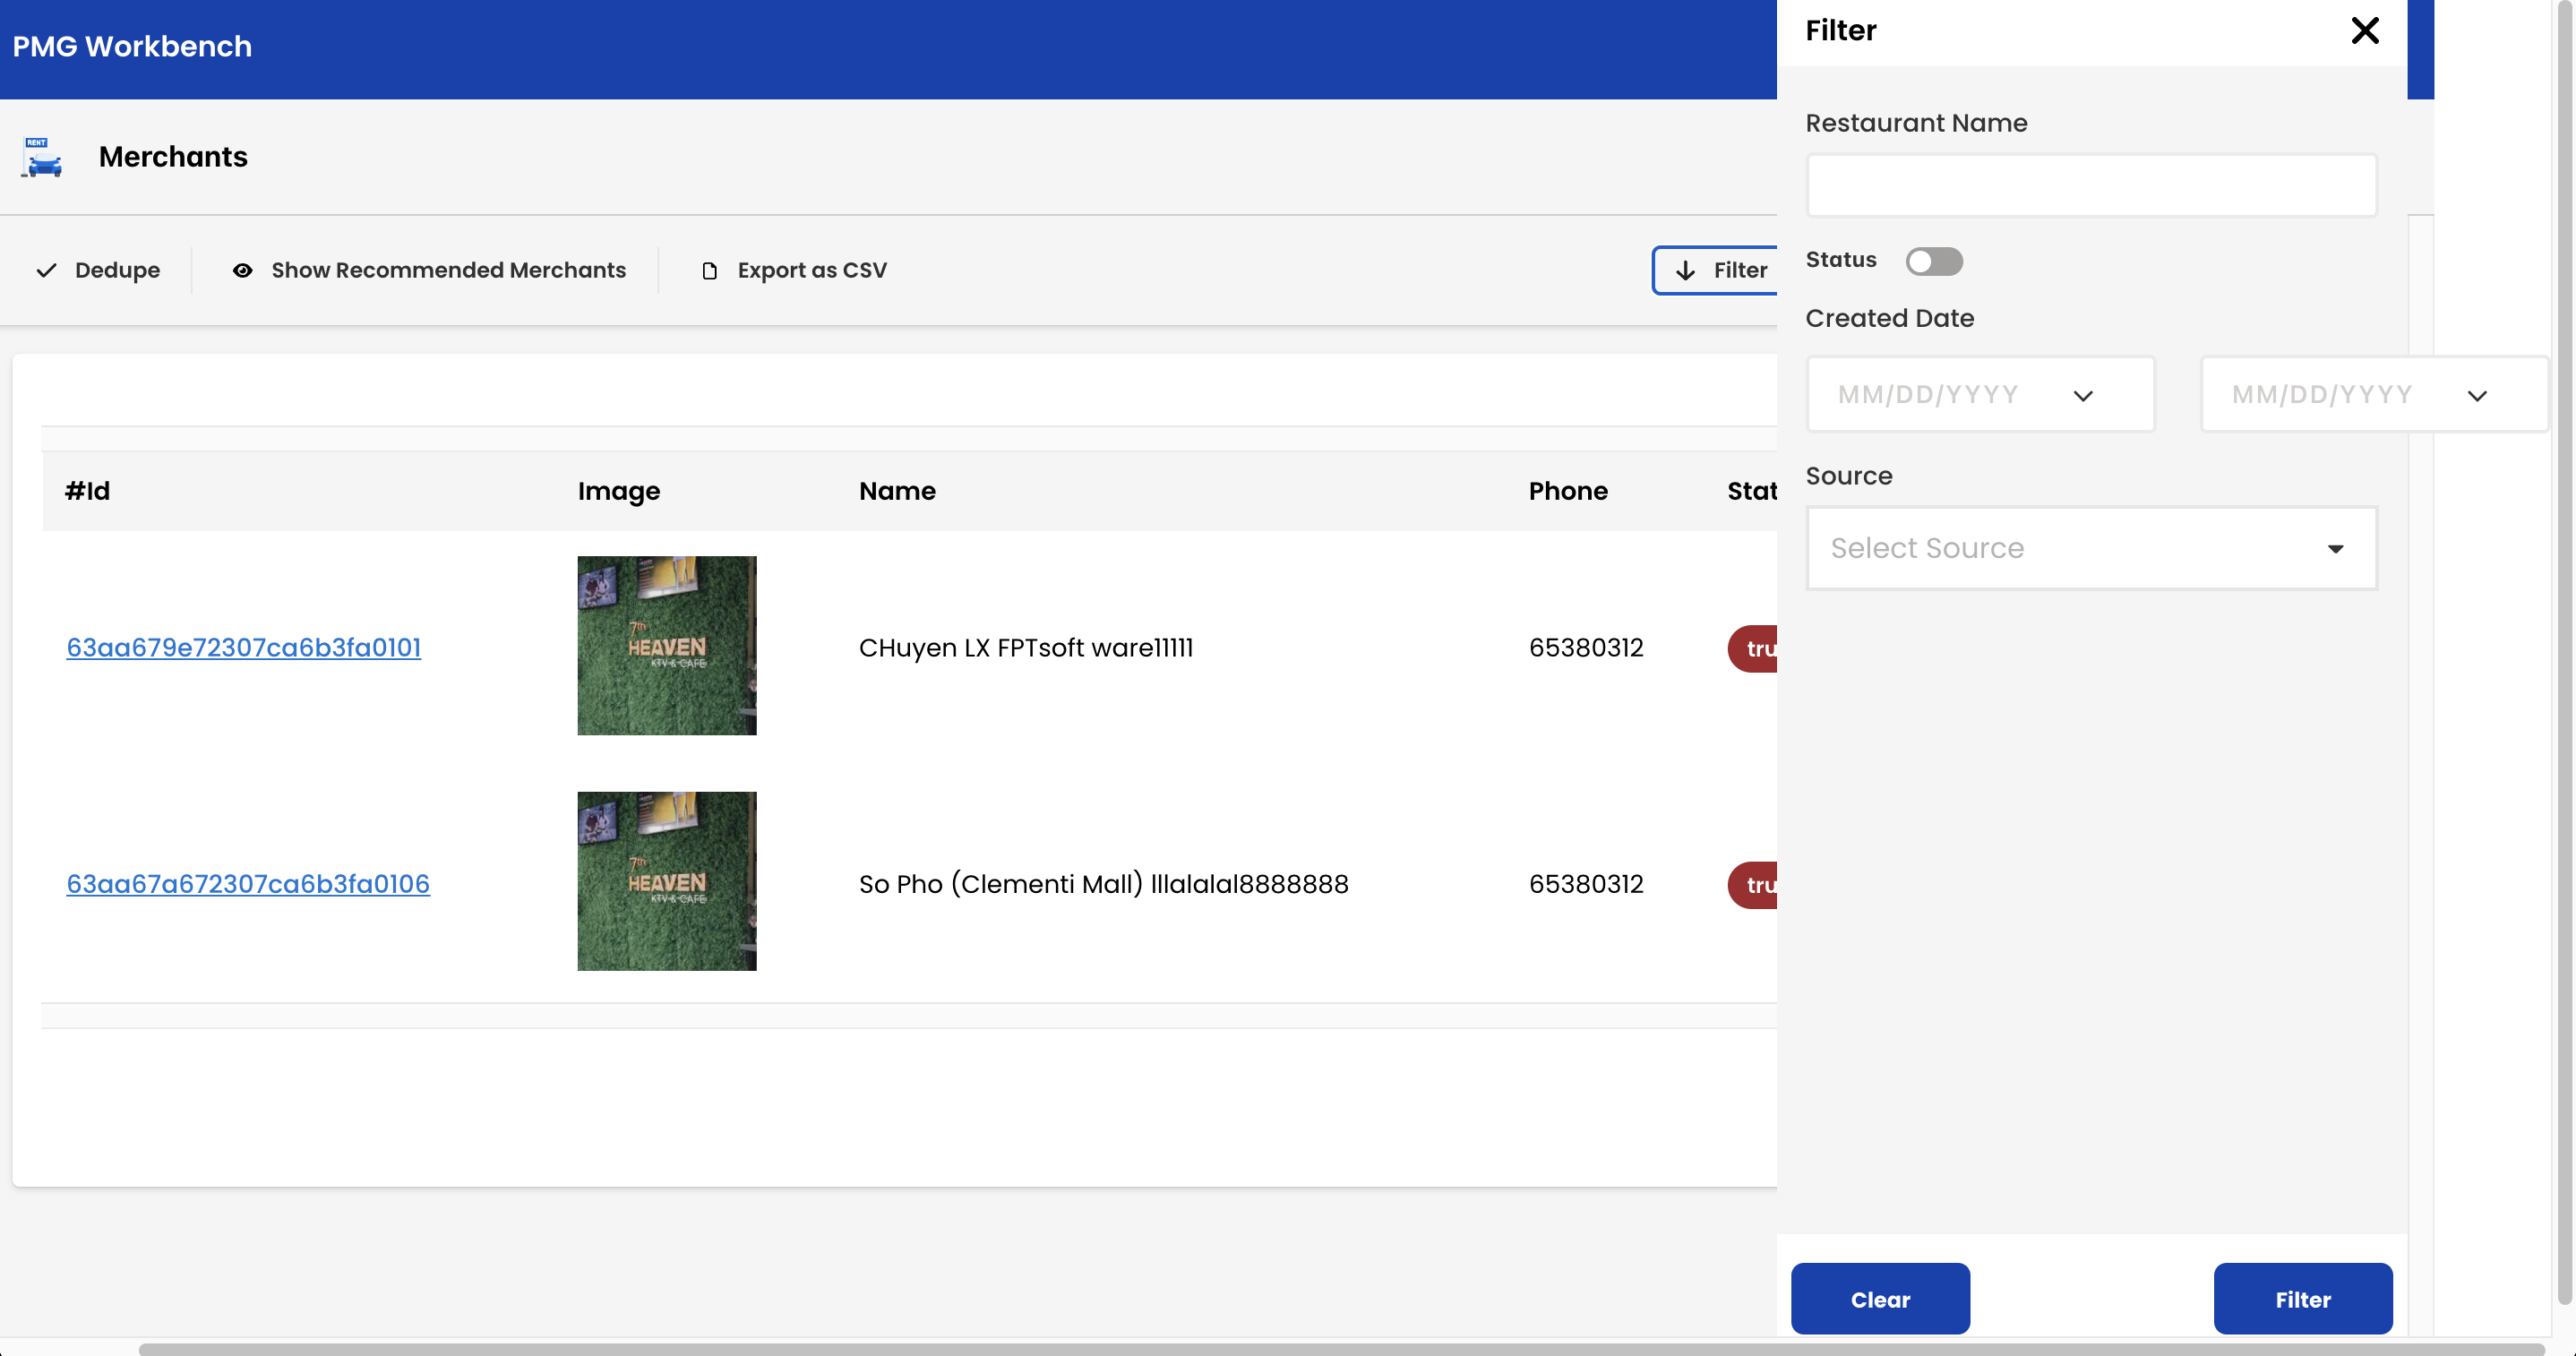Open the Source selection arrow
The width and height of the screenshot is (2576, 1356).
[2336, 548]
